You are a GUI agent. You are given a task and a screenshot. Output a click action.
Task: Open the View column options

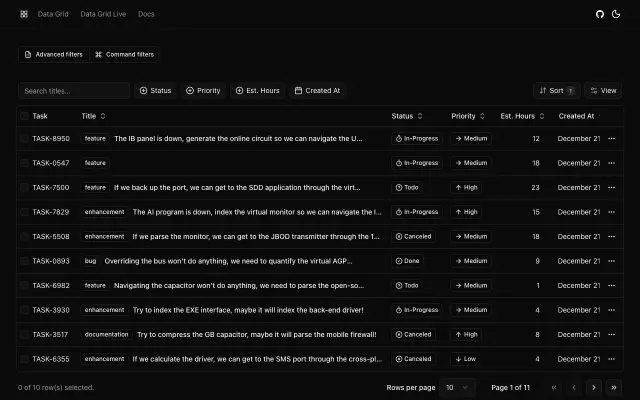tap(603, 91)
